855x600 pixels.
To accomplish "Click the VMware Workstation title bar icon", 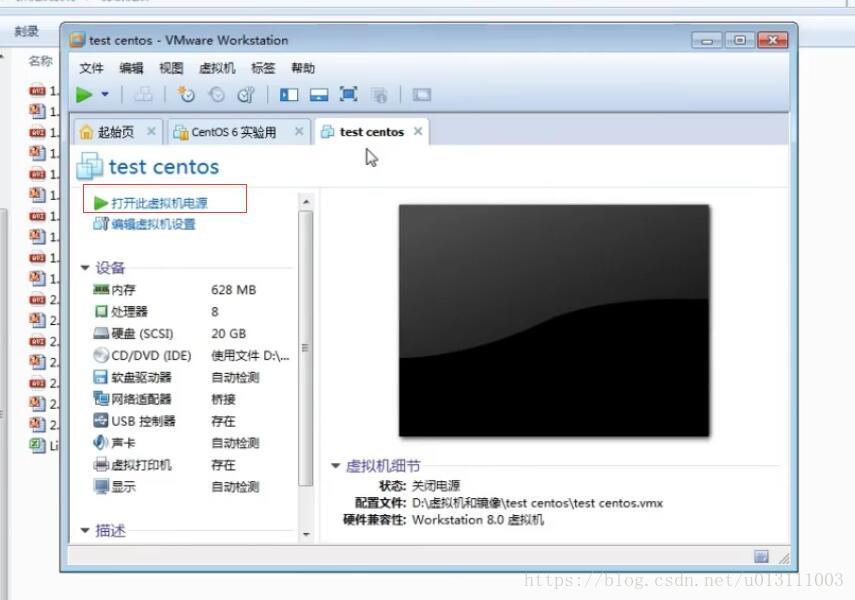I will click(77, 40).
